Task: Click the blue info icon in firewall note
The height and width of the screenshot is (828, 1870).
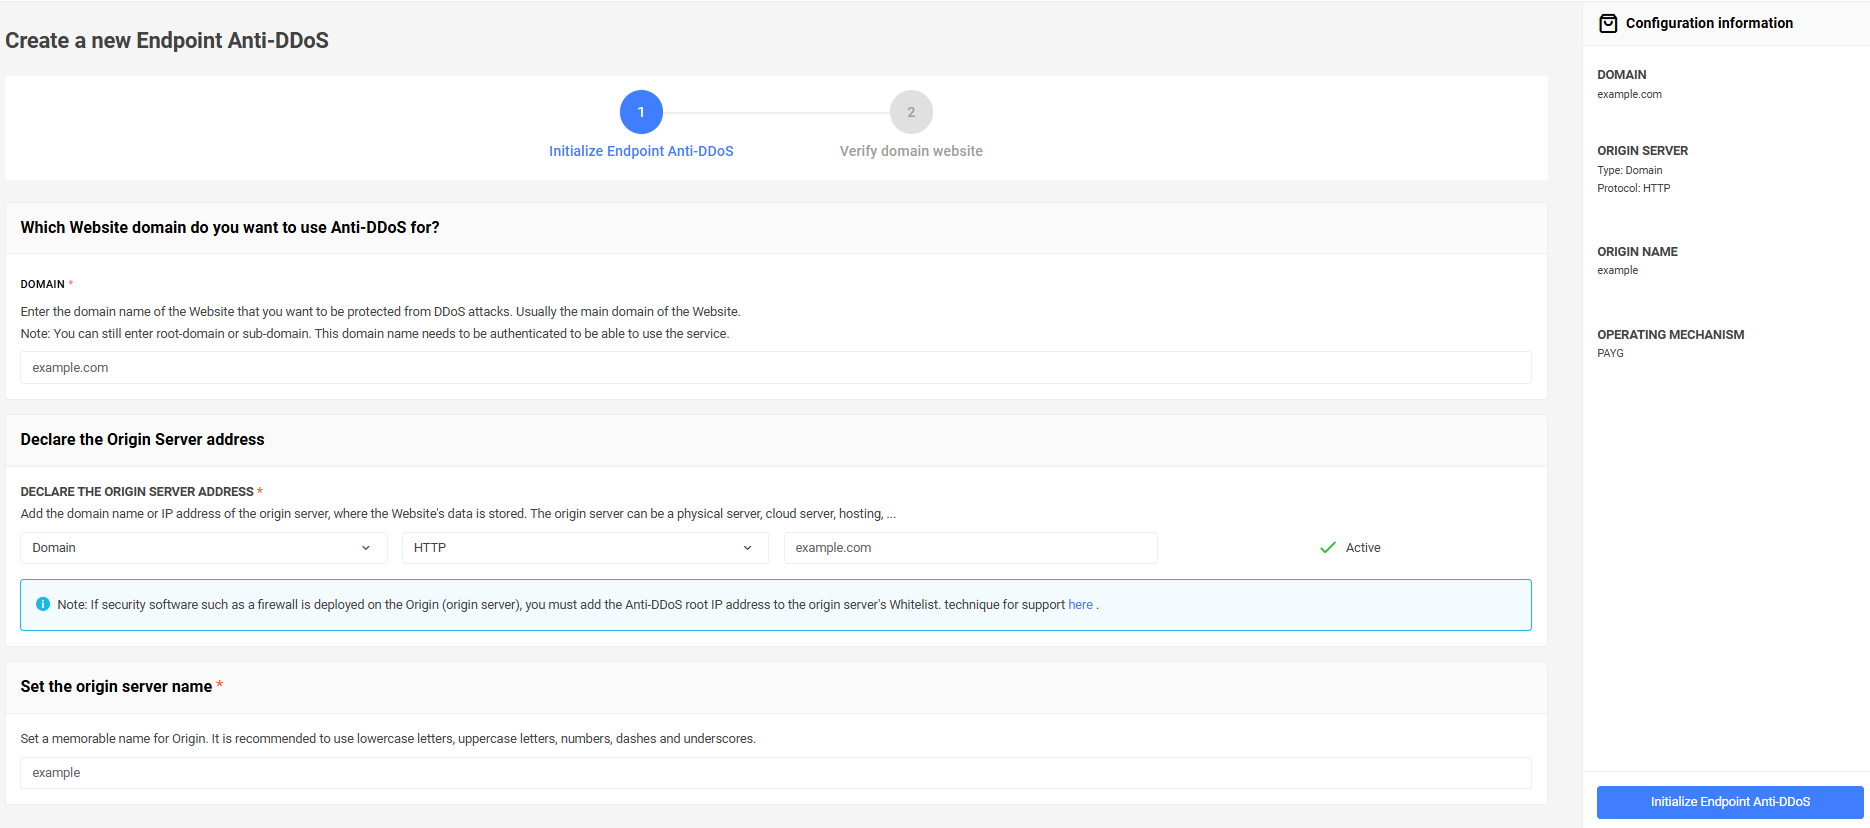Action: click(x=43, y=604)
